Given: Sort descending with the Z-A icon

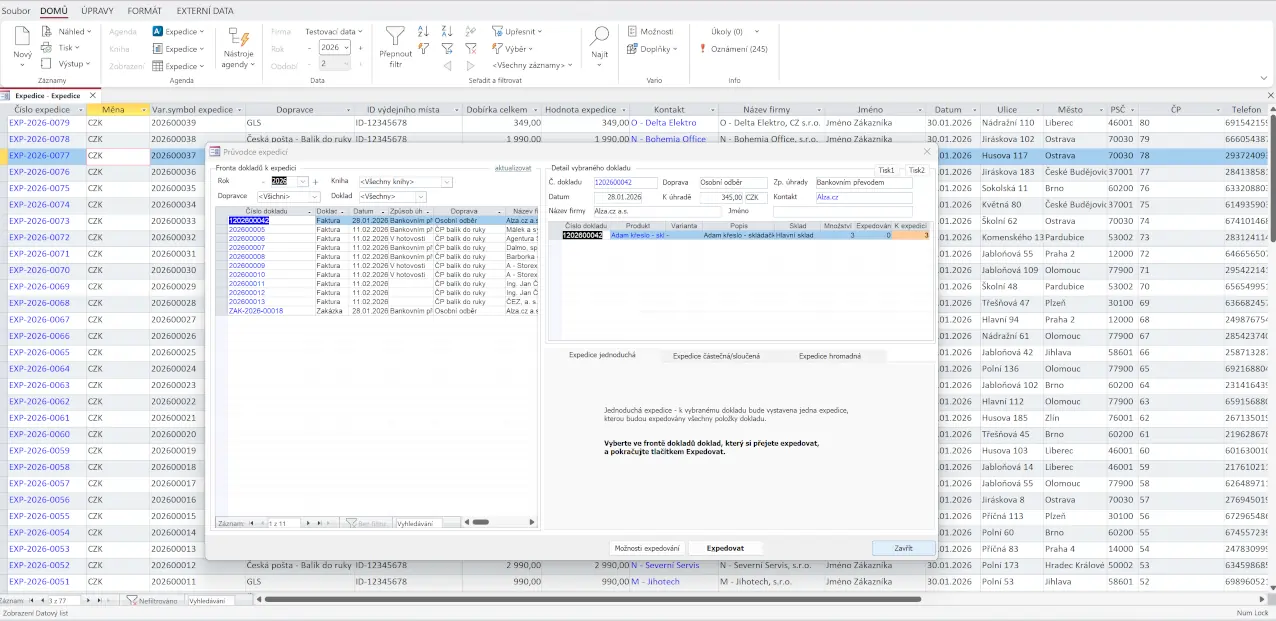Looking at the screenshot, I should pos(447,32).
